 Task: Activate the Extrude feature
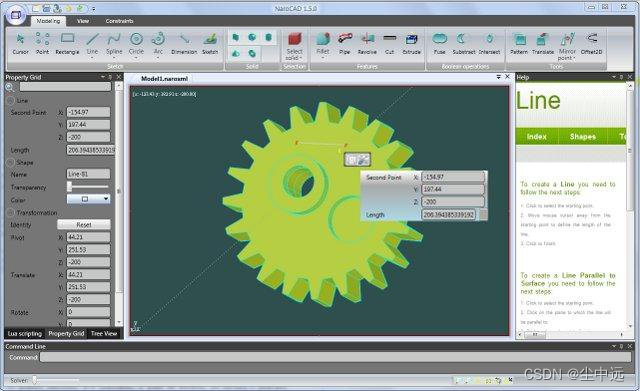click(x=411, y=44)
